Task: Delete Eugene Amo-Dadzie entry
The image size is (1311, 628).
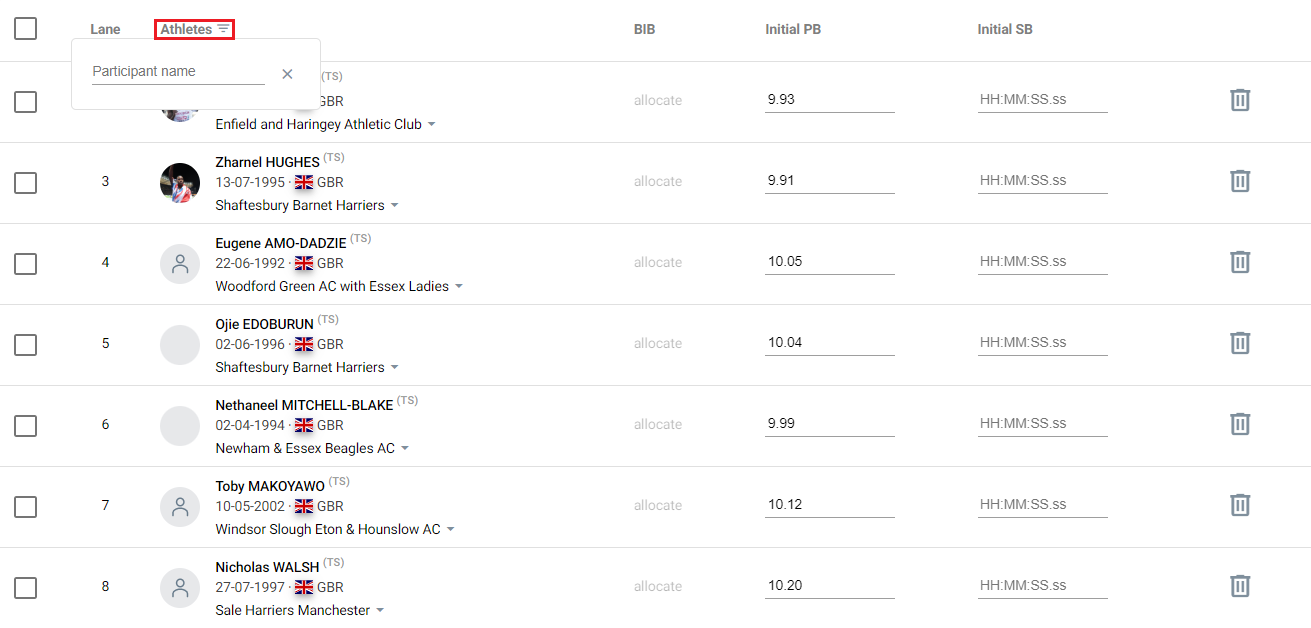Action: click(x=1240, y=262)
